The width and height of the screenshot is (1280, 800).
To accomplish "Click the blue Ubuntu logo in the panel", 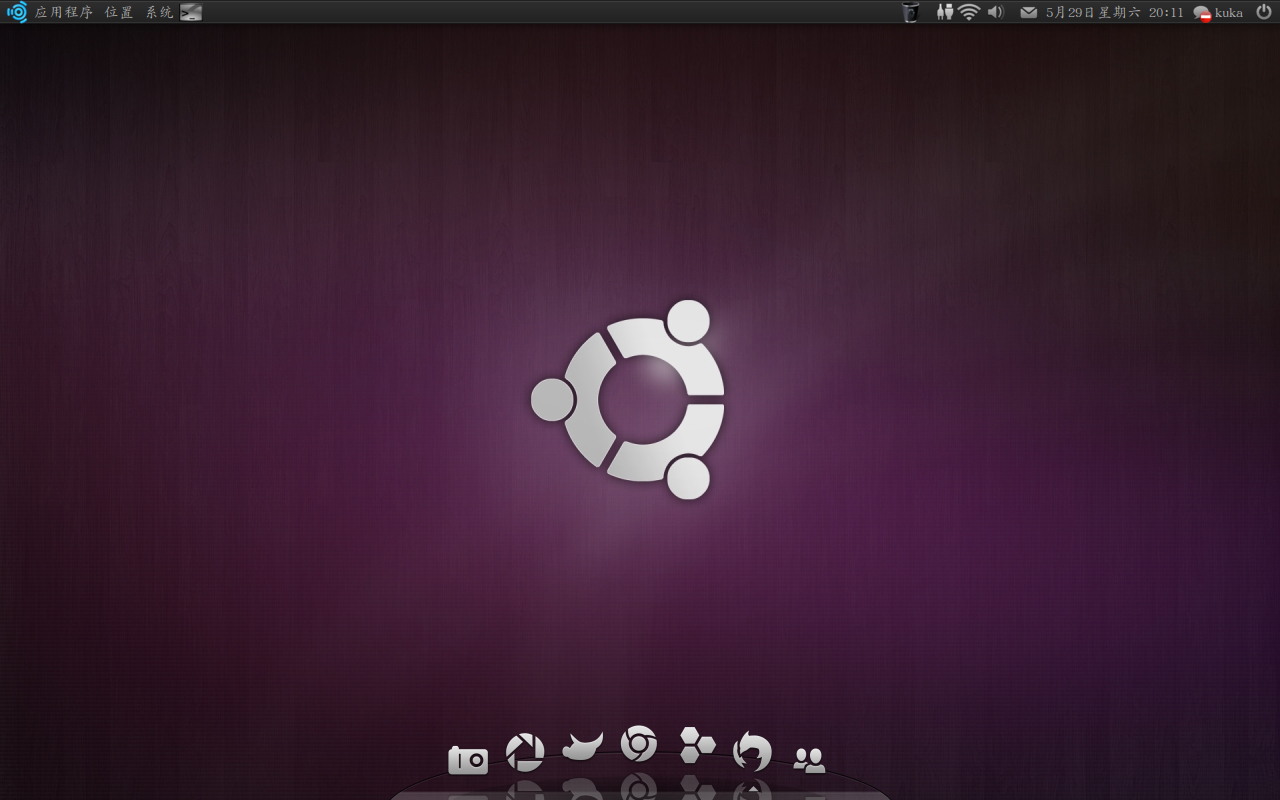I will pyautogui.click(x=17, y=12).
